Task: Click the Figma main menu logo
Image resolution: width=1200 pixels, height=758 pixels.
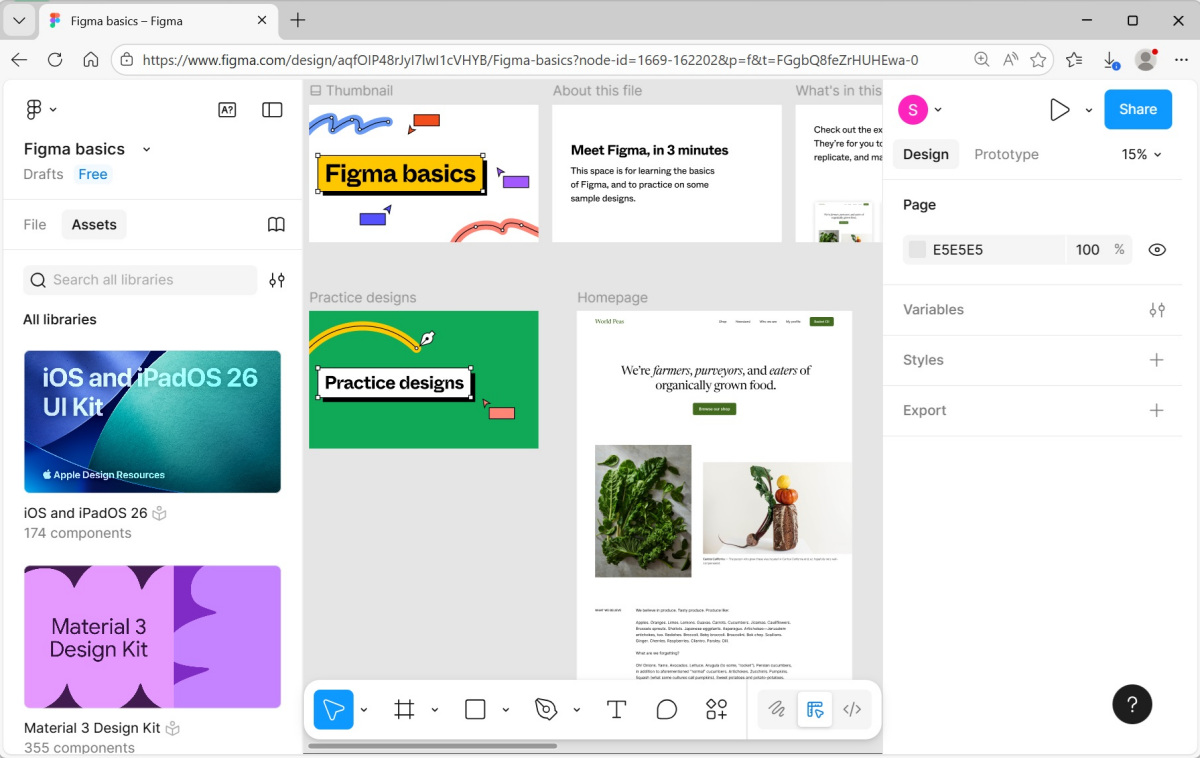Action: point(34,109)
